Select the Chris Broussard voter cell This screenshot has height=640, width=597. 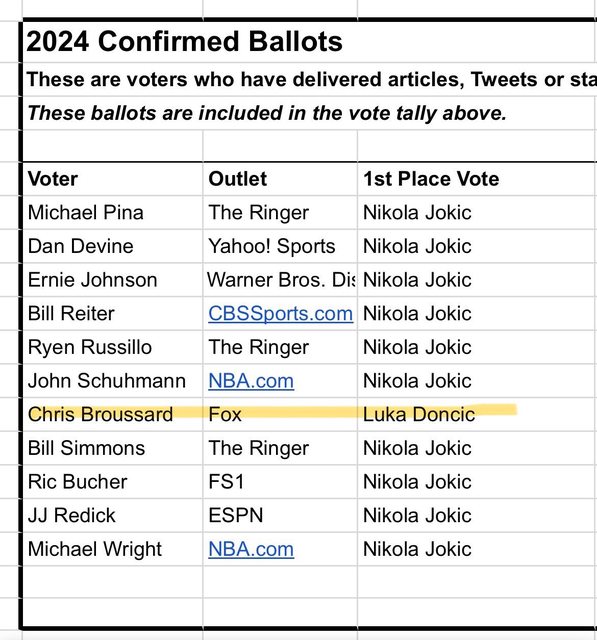click(x=113, y=414)
